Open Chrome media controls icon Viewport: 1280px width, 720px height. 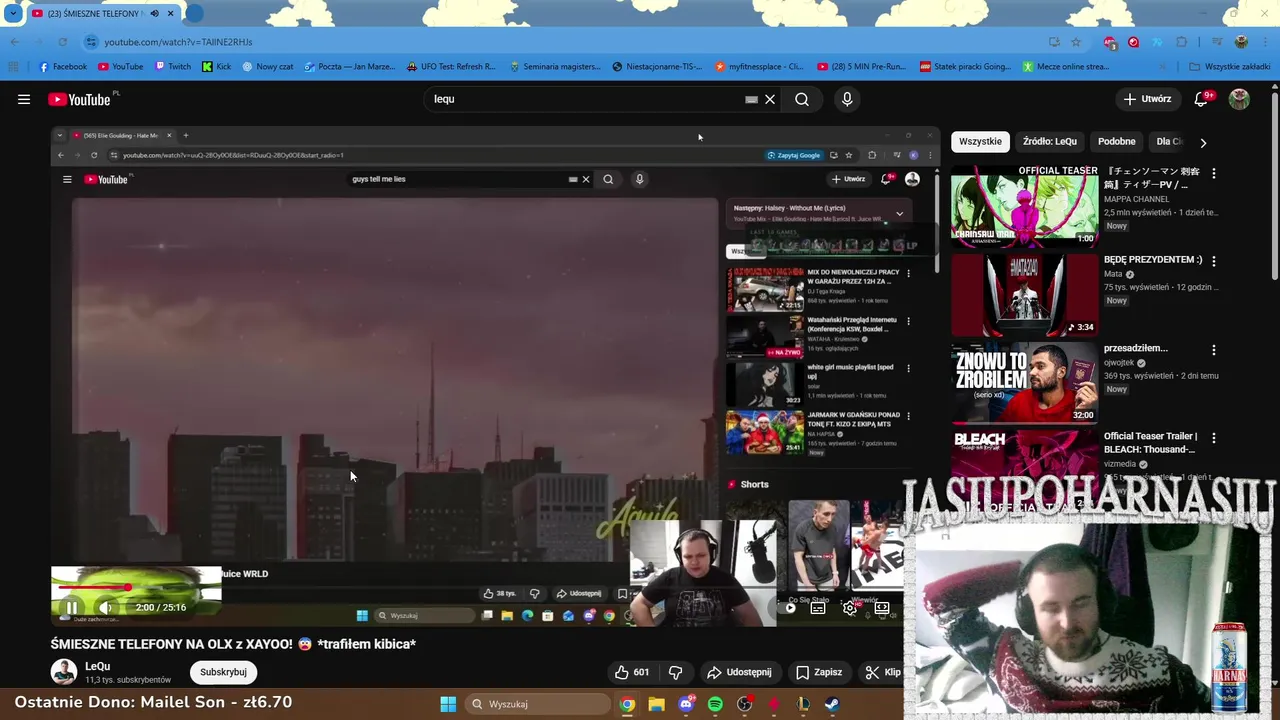1217,42
